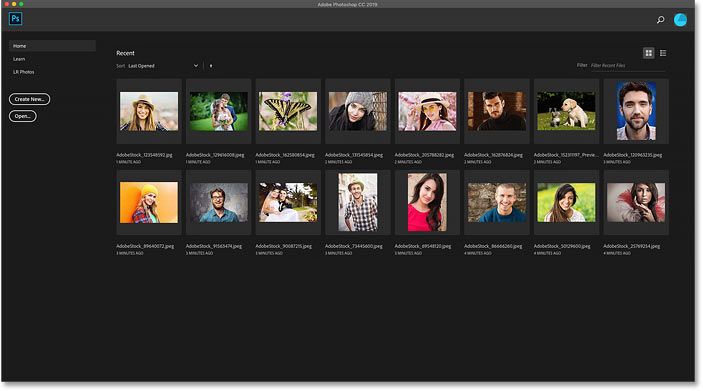Click the Recent section heading
Screen dimensions: 703x391
(126, 53)
